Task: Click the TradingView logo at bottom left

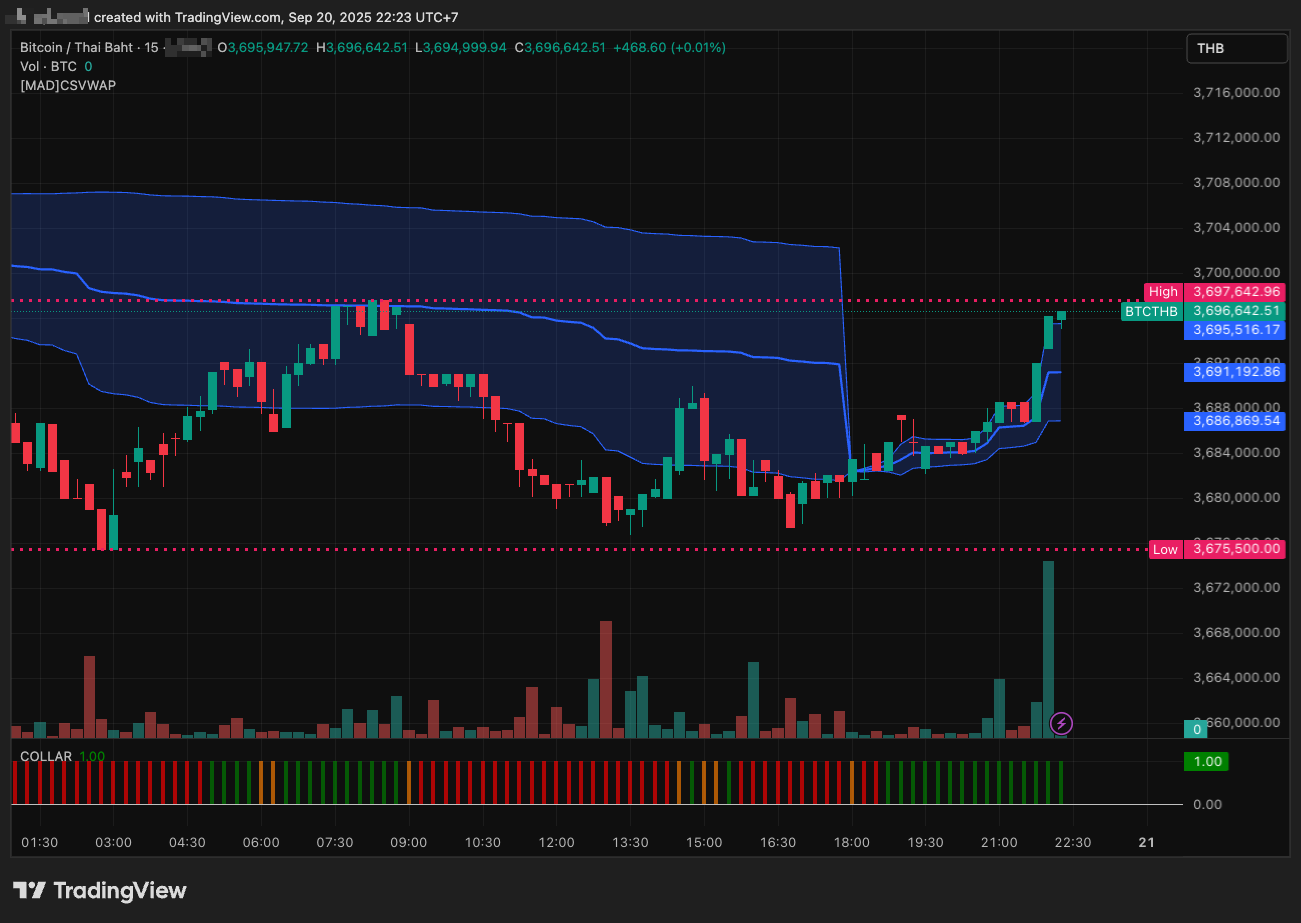Action: point(99,890)
